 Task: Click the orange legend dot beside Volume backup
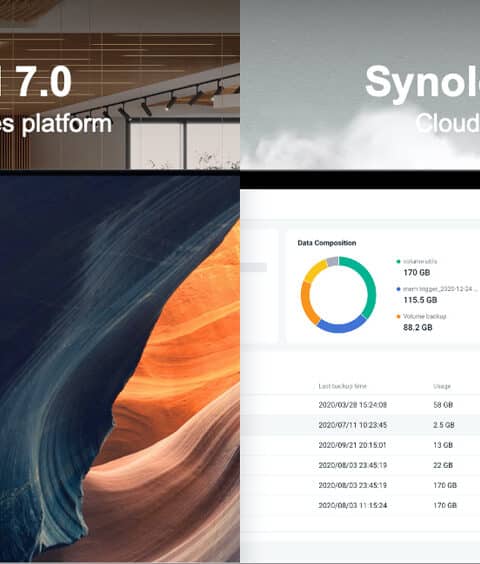click(x=398, y=317)
